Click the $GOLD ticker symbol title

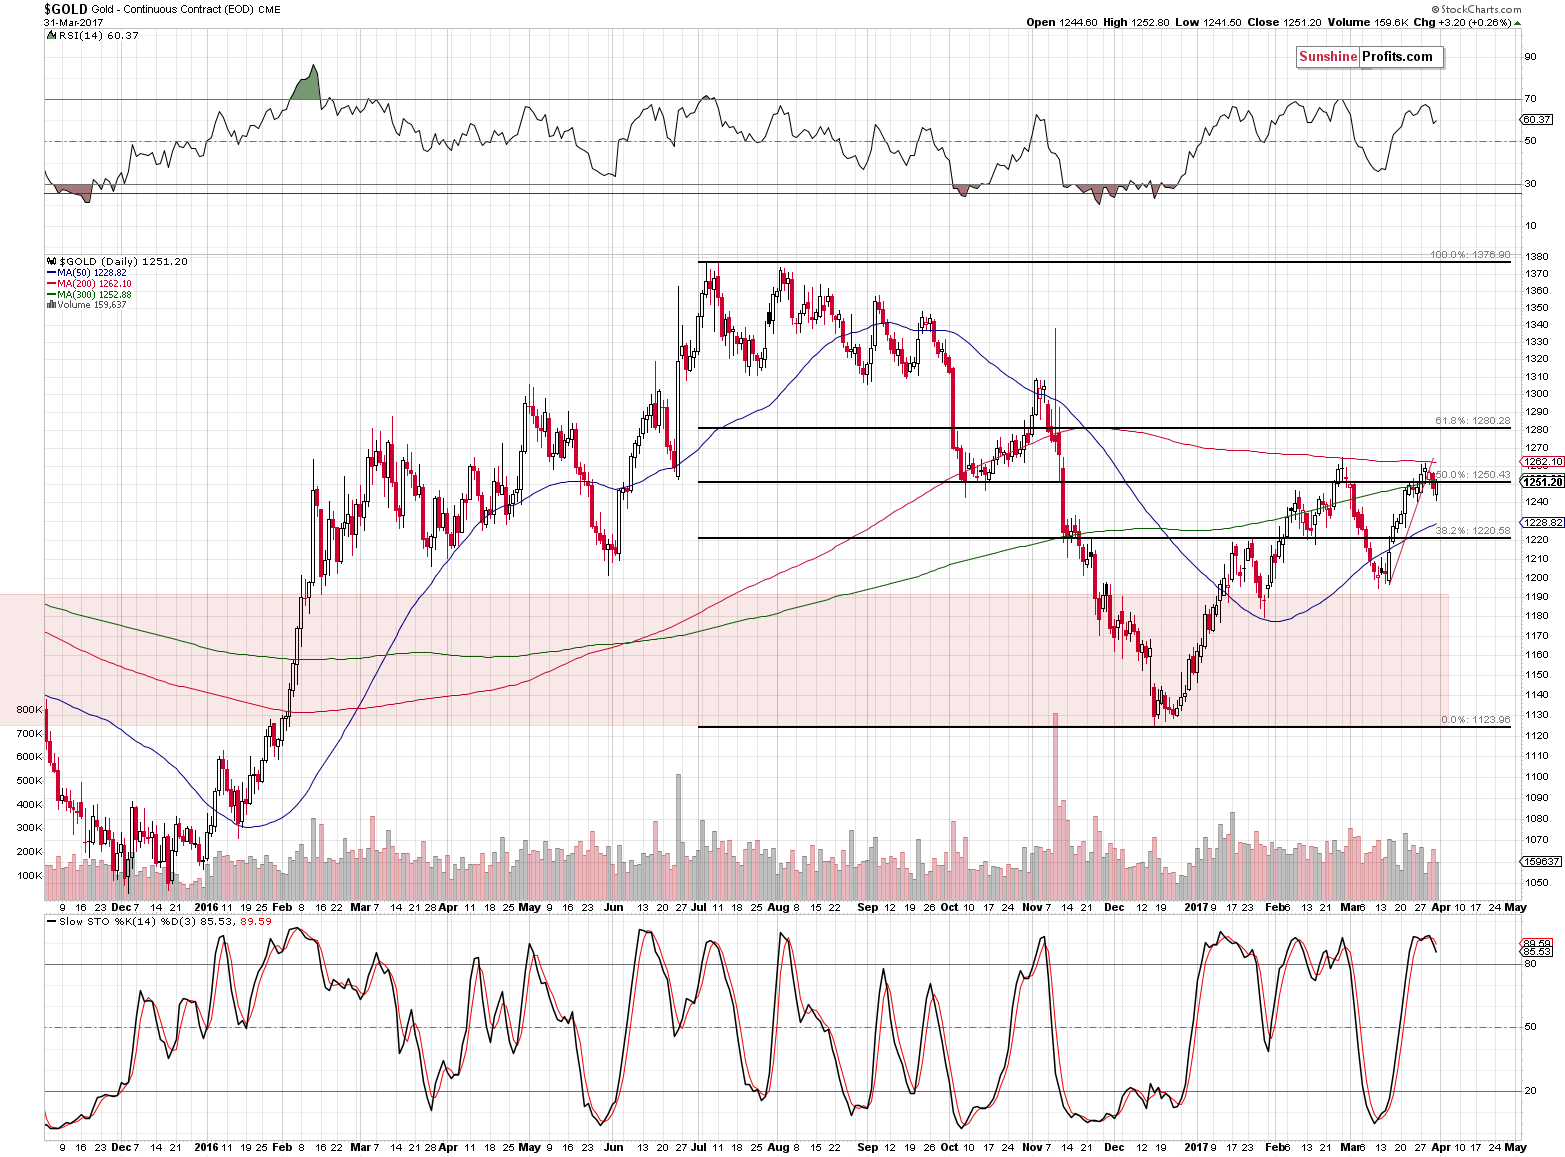point(65,9)
